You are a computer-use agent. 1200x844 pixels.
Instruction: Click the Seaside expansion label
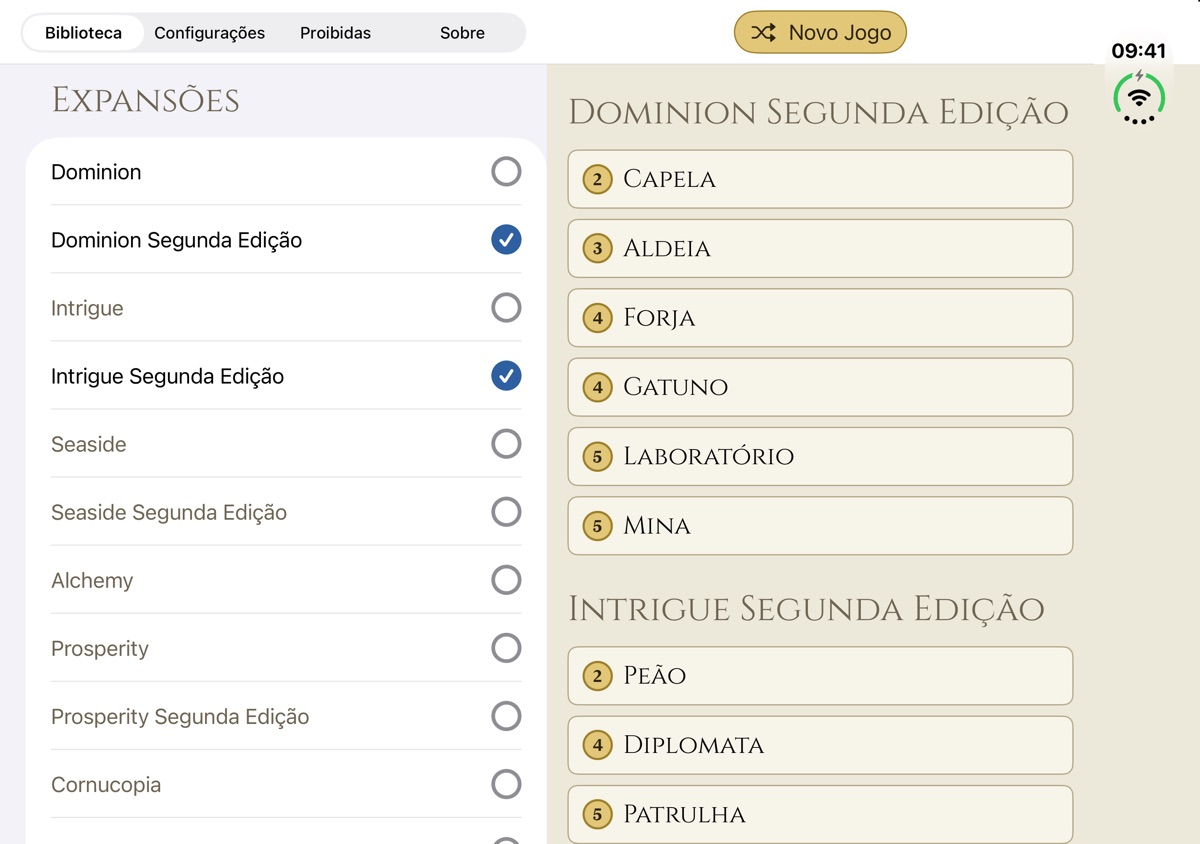pyautogui.click(x=88, y=444)
